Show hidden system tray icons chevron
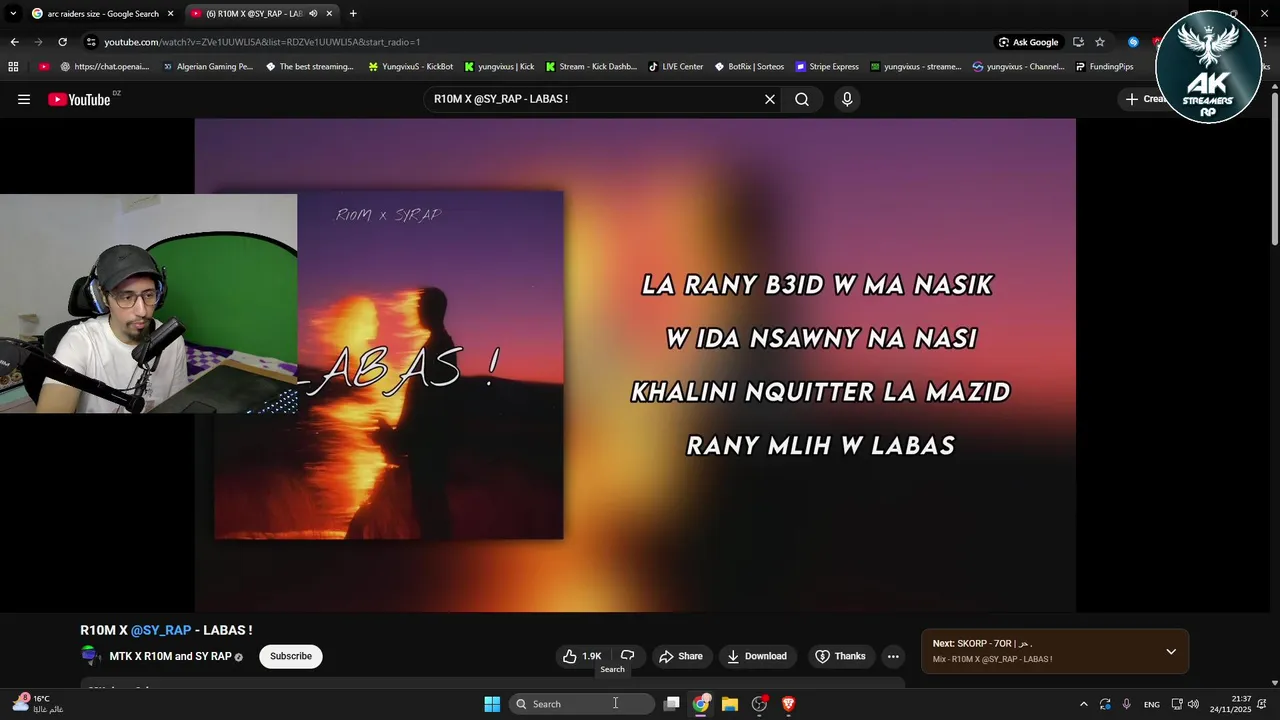Image resolution: width=1280 pixels, height=720 pixels. (x=1083, y=704)
